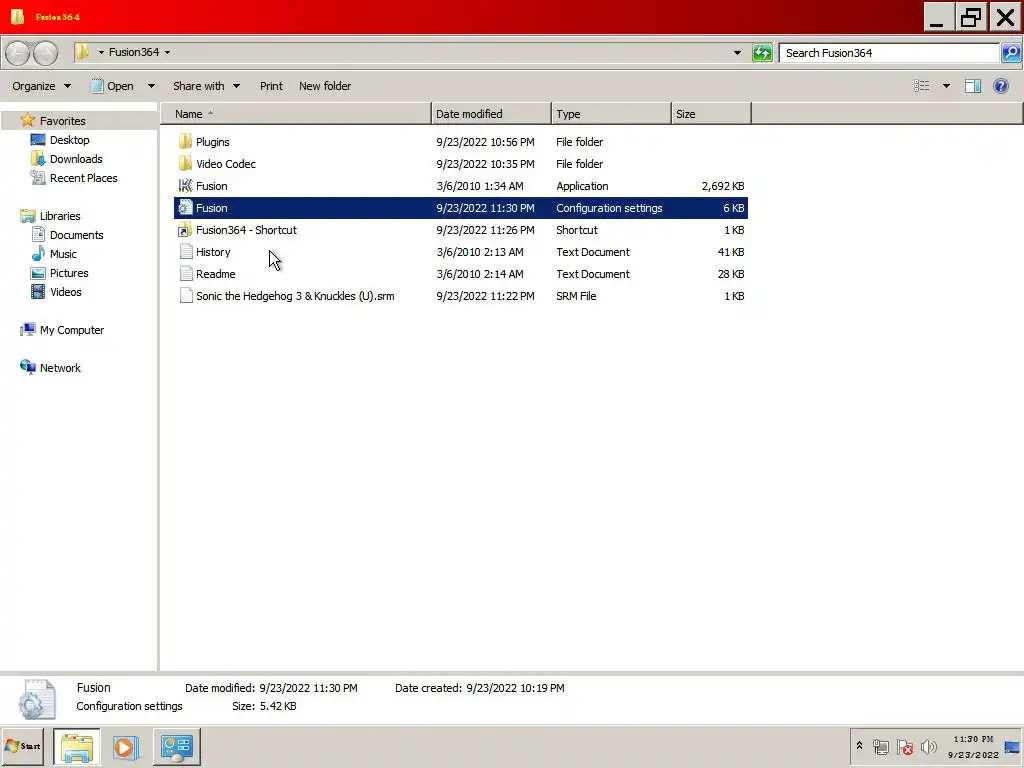Expand the Open button dropdown arrow
This screenshot has height=768, width=1024.
tap(152, 86)
